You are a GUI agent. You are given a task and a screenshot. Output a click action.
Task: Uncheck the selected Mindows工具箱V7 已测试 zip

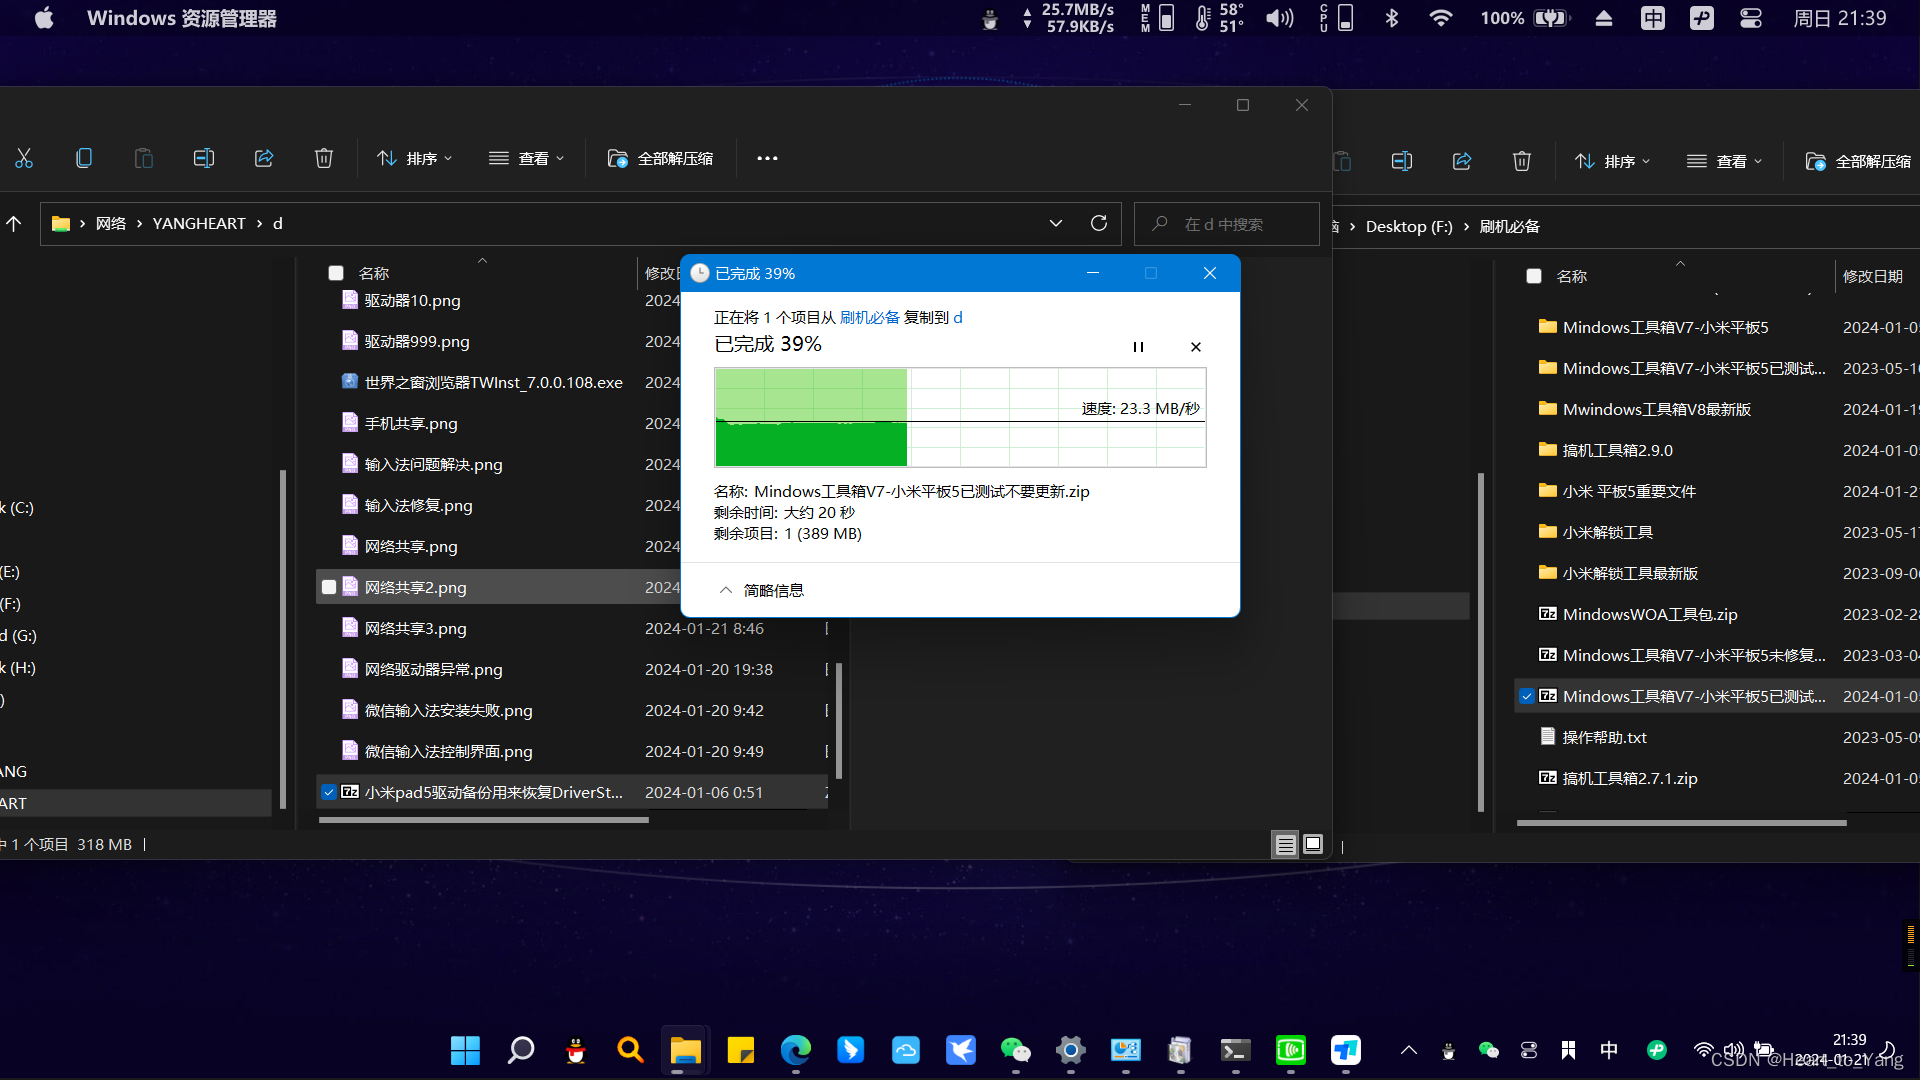1527,696
